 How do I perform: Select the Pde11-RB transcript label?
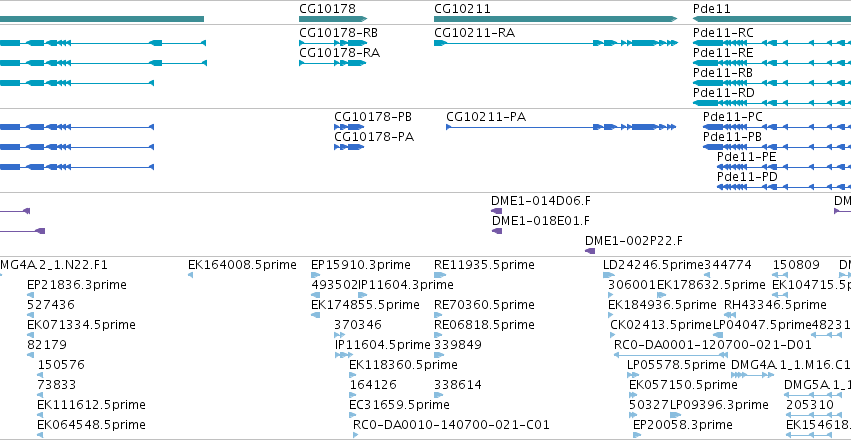point(723,73)
